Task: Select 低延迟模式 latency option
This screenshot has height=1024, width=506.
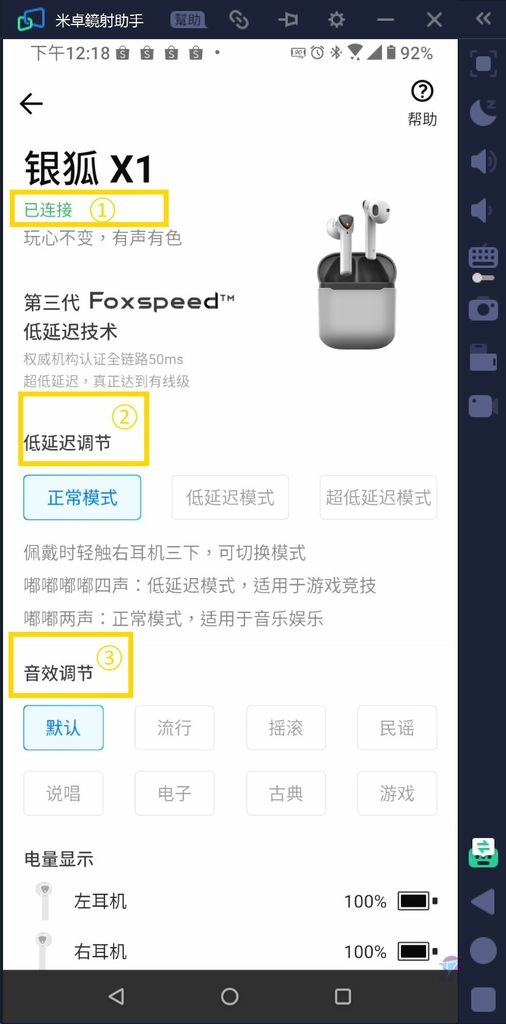Action: click(230, 498)
